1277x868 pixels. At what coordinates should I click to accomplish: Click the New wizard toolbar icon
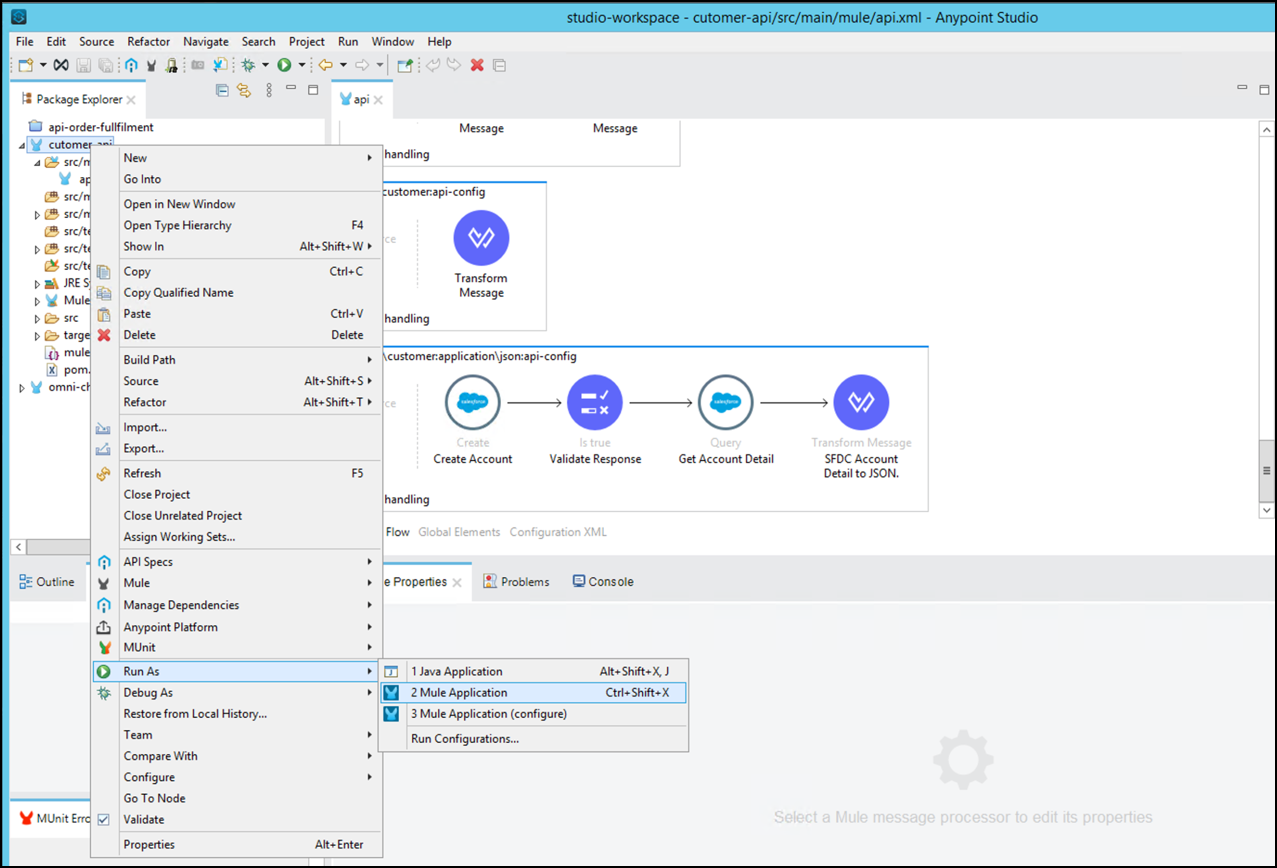click(x=26, y=65)
